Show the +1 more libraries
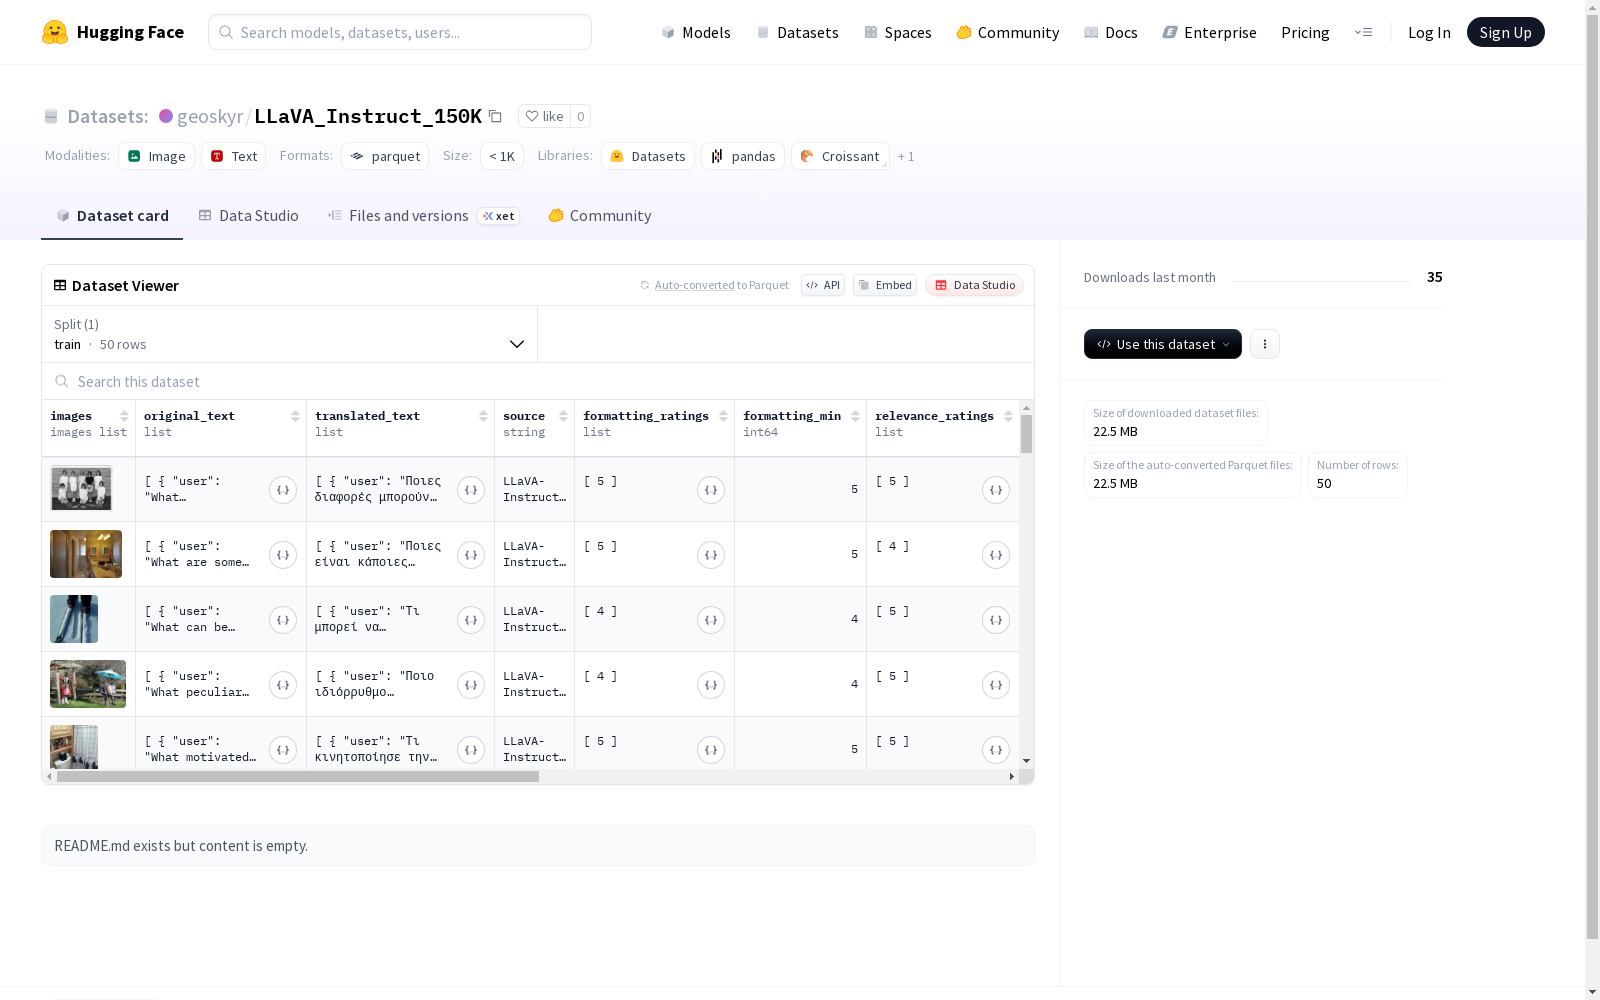Image resolution: width=1600 pixels, height=1000 pixels. click(906, 156)
